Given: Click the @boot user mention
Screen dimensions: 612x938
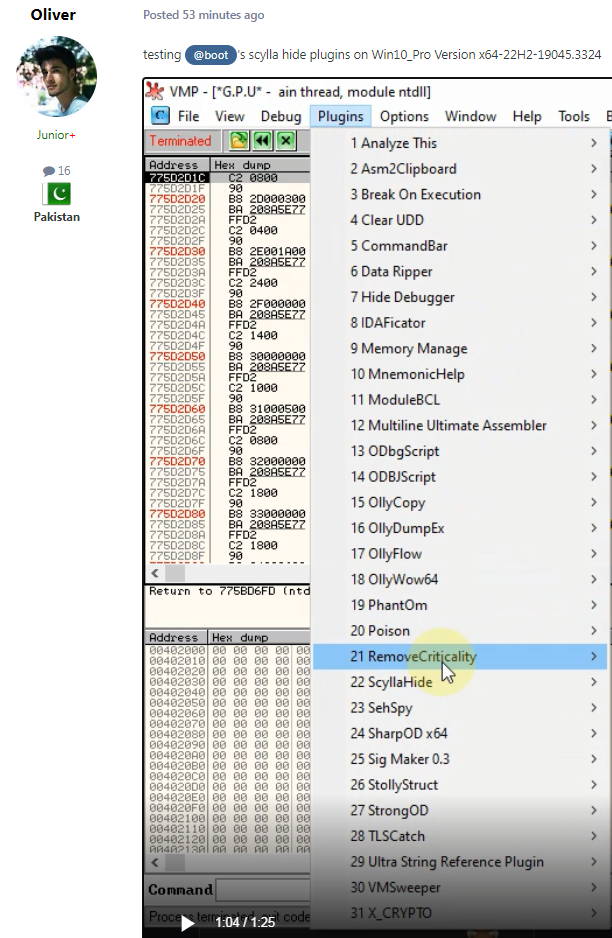Looking at the screenshot, I should tap(211, 55).
